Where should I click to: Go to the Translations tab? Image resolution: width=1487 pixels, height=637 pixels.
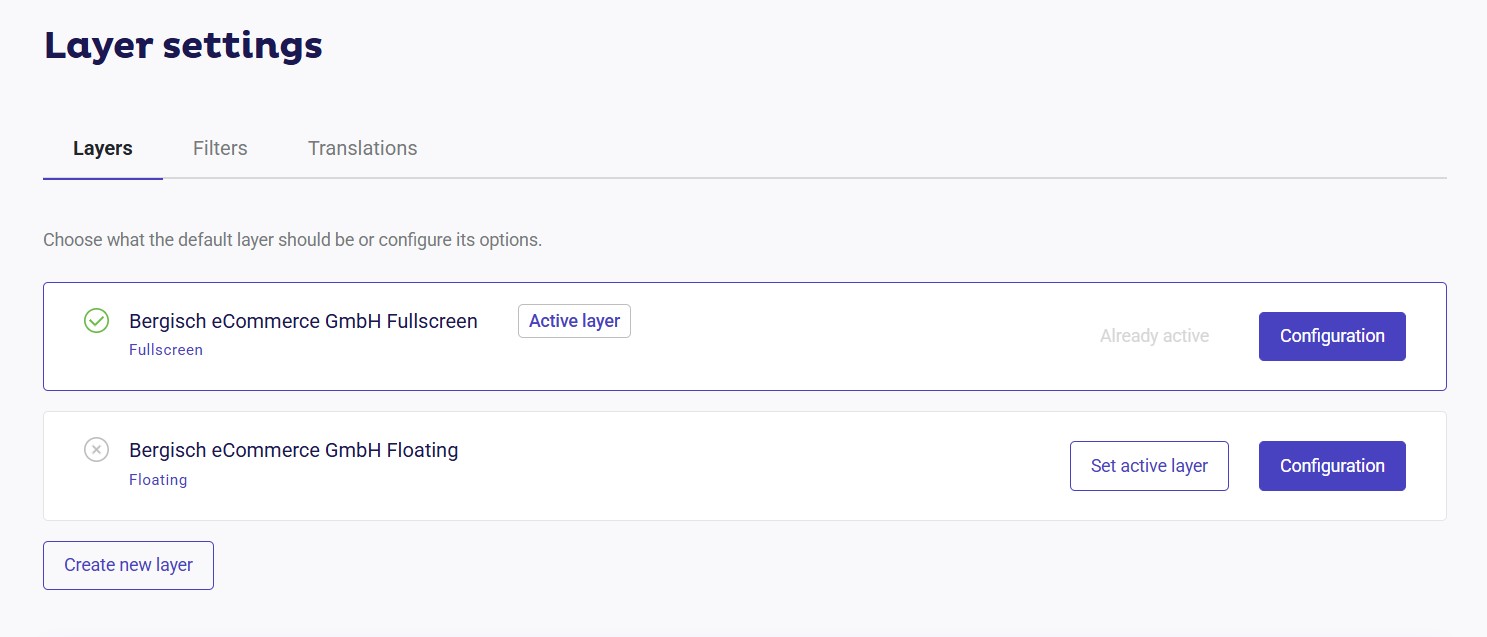pos(362,148)
